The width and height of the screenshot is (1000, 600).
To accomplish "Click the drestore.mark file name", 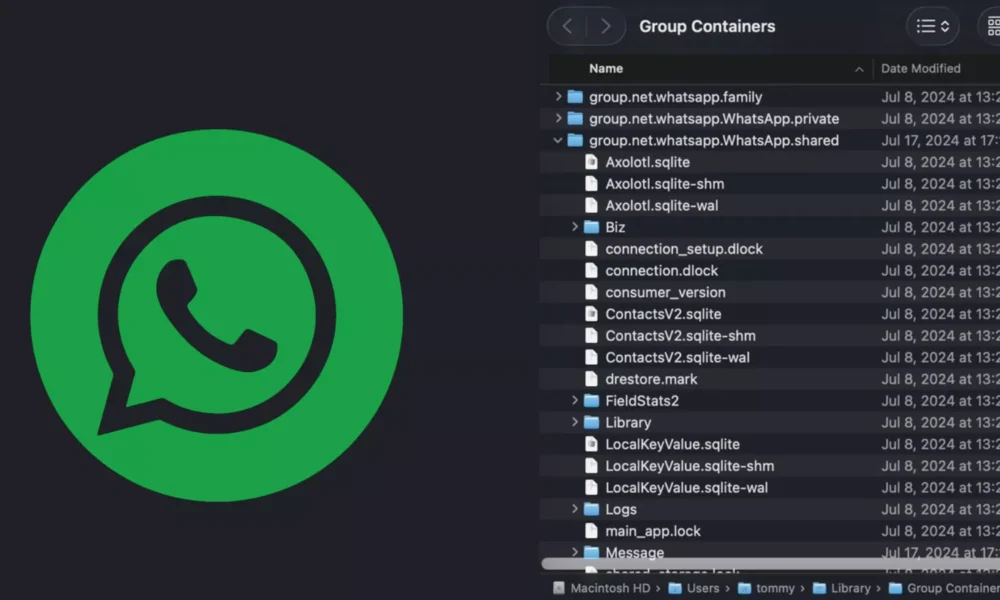I will (651, 379).
